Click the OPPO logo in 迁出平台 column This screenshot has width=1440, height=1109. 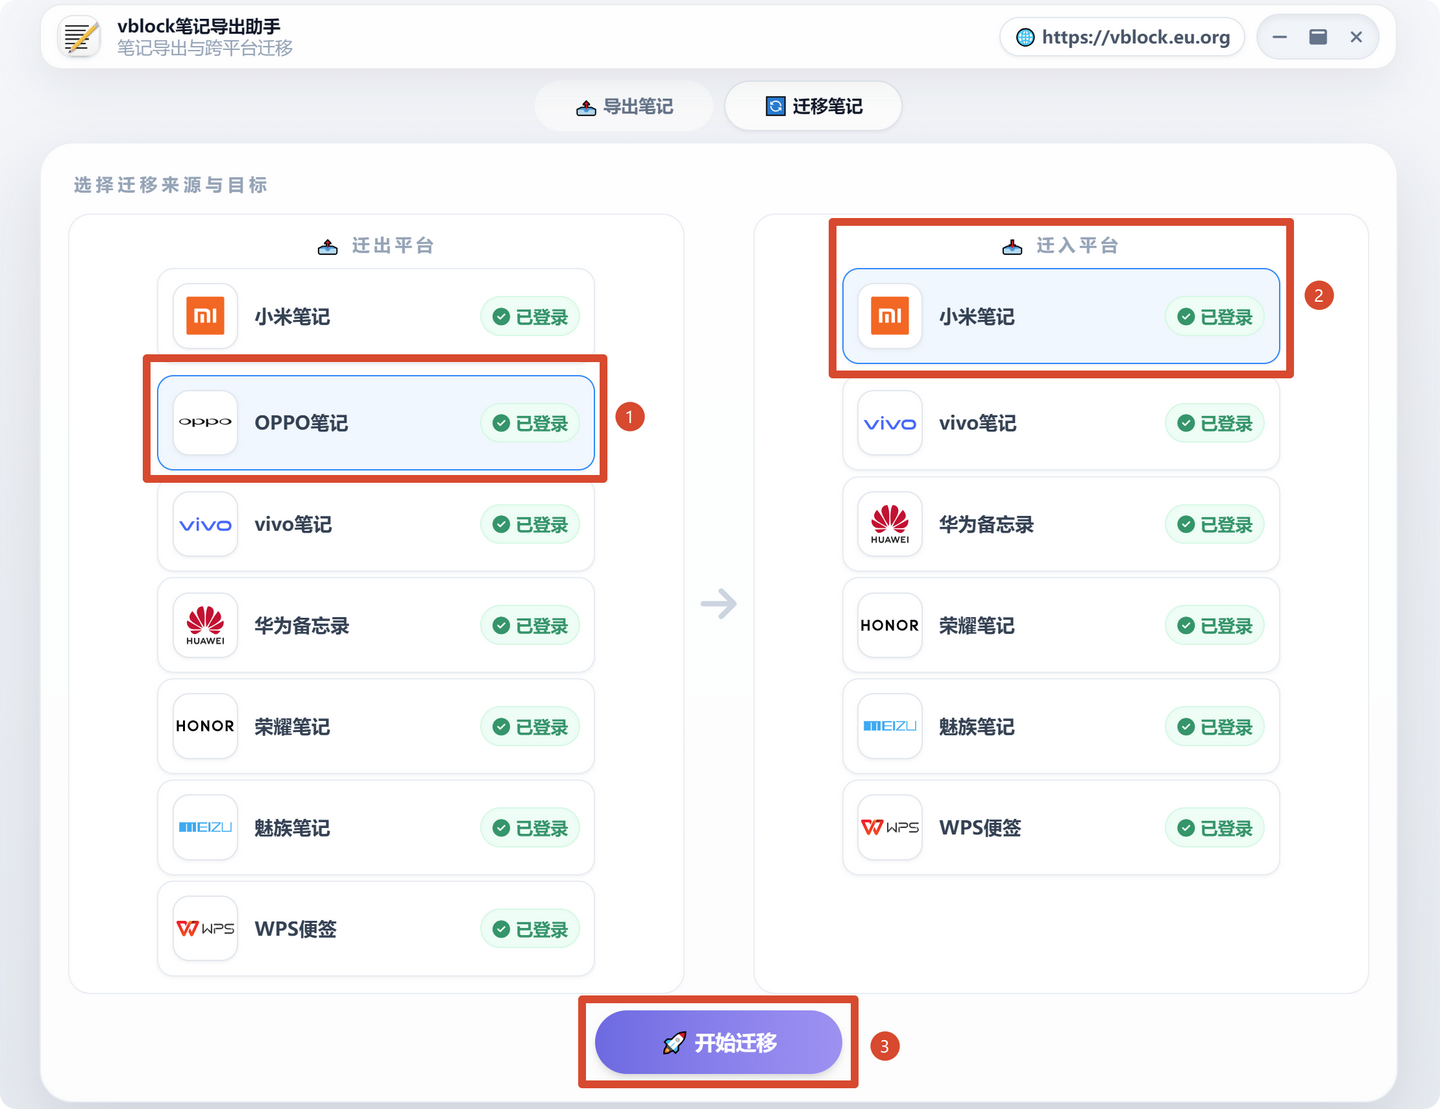click(x=205, y=423)
